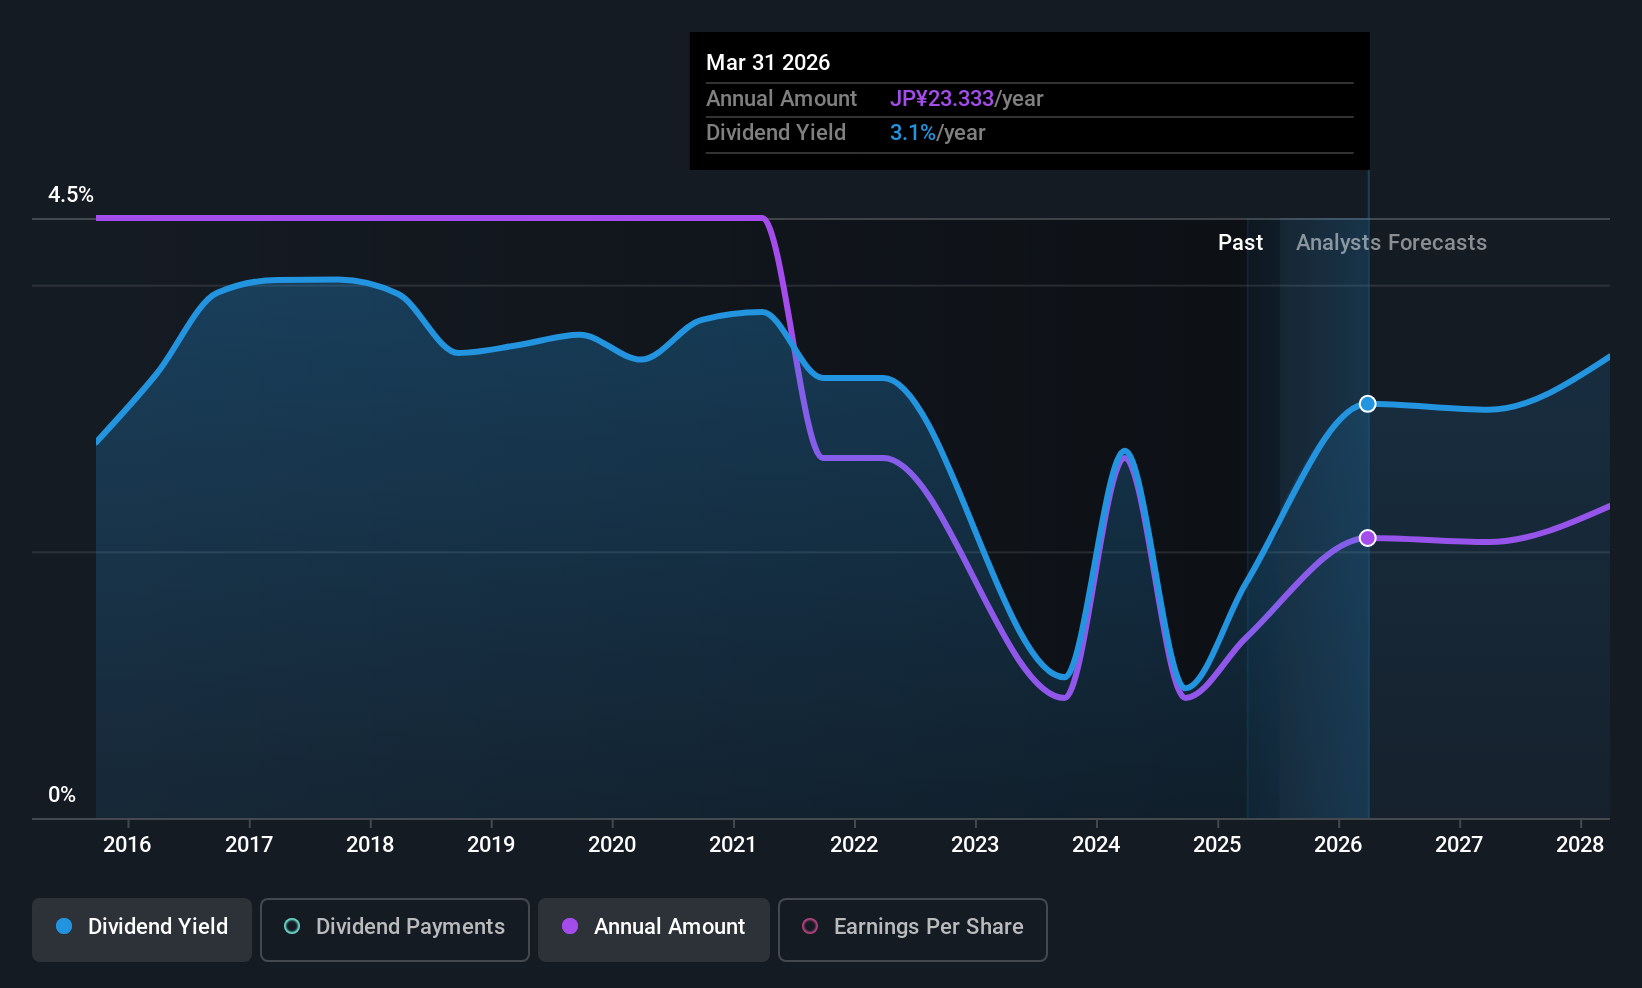Viewport: 1642px width, 988px height.
Task: Toggle the Earnings Per Share legend button
Action: coord(913,930)
